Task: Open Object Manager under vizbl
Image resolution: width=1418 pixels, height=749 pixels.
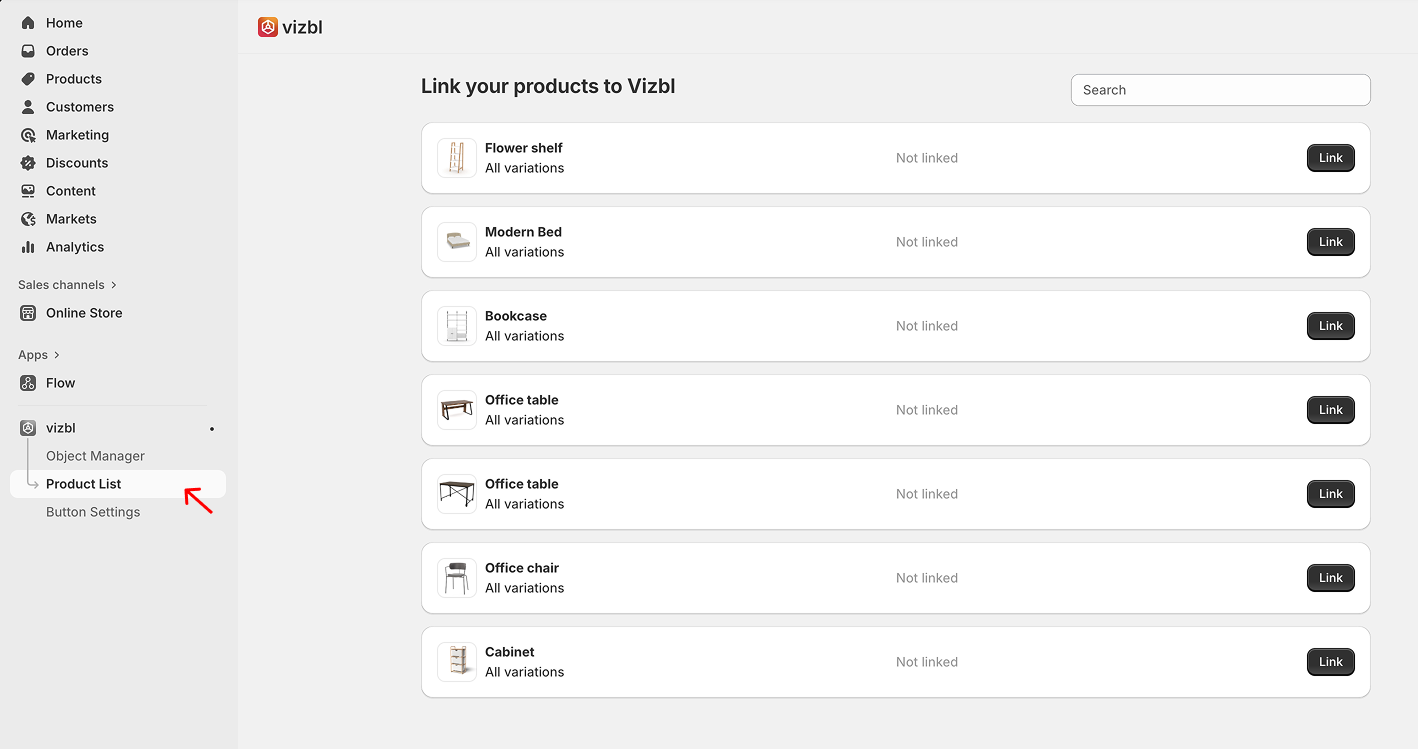Action: click(95, 456)
